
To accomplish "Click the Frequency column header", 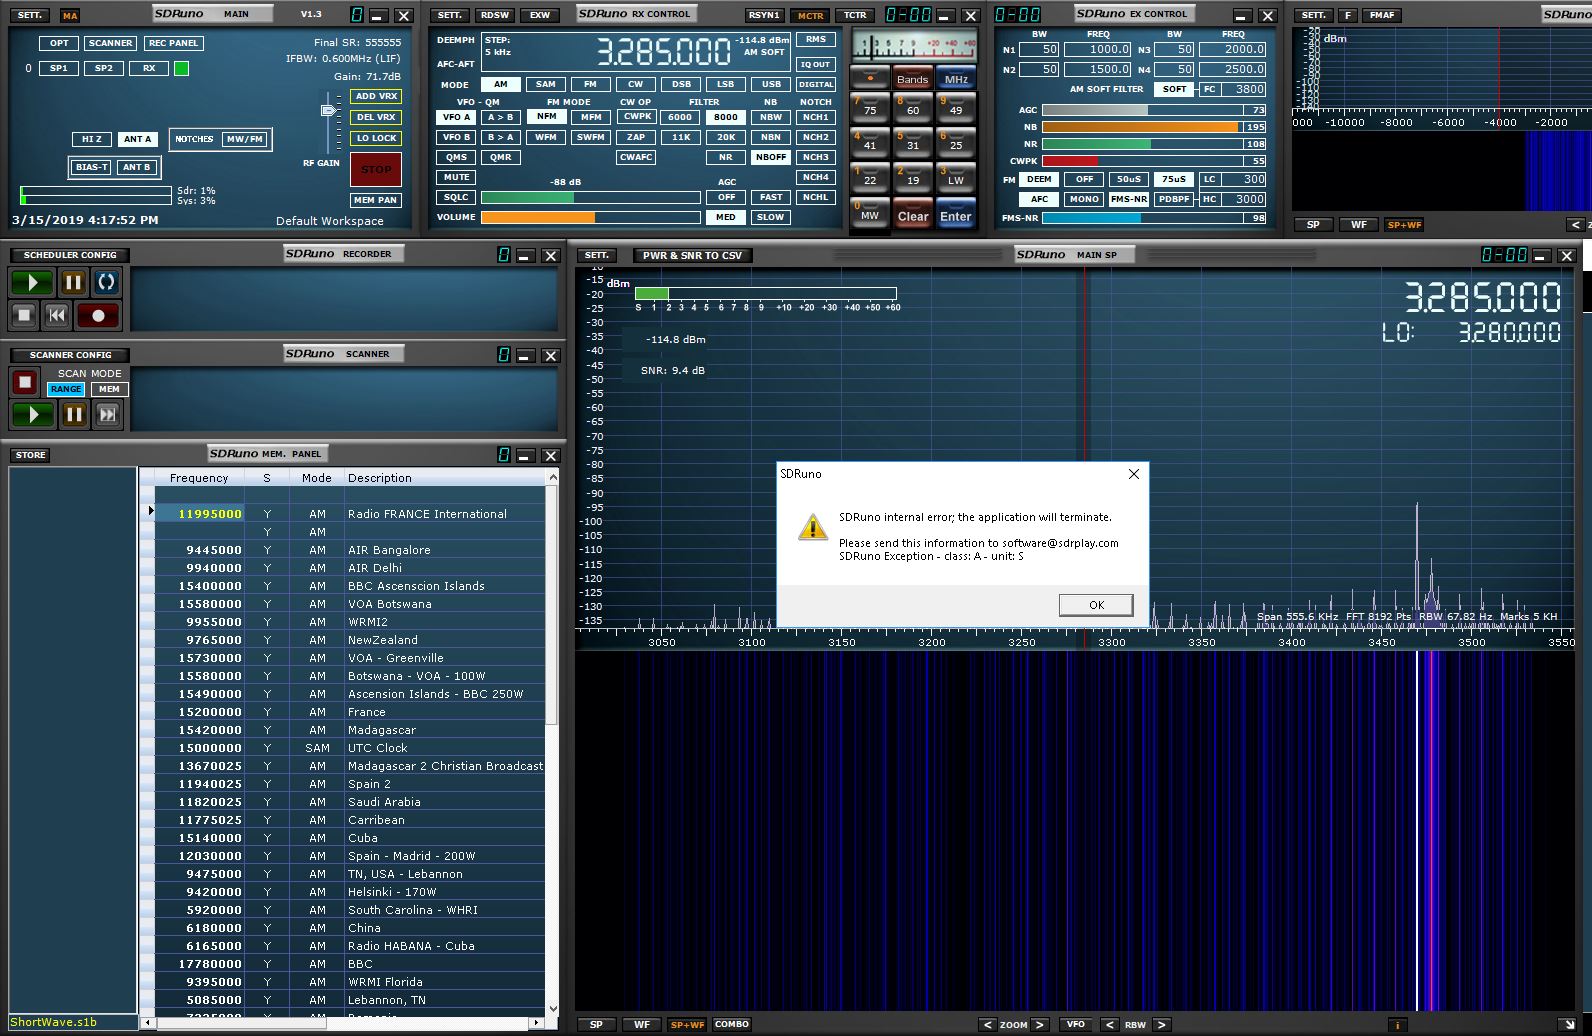I will pyautogui.click(x=199, y=478).
